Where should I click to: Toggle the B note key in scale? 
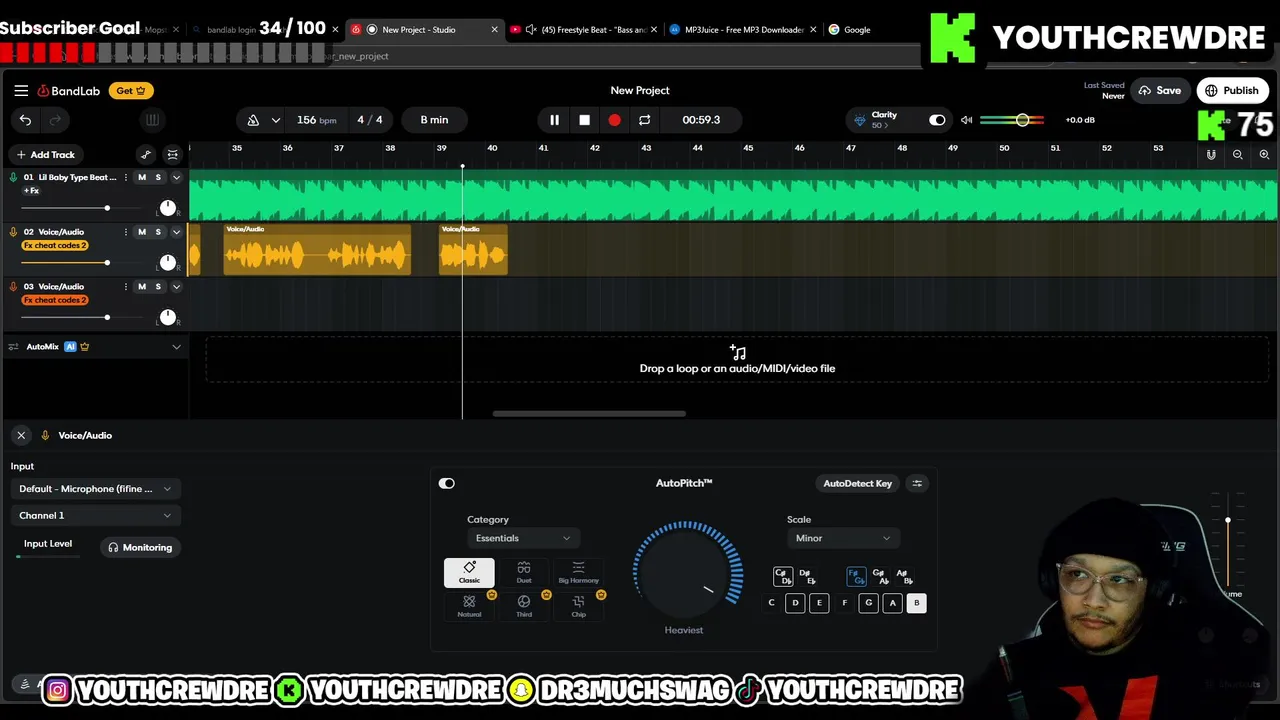coord(916,603)
